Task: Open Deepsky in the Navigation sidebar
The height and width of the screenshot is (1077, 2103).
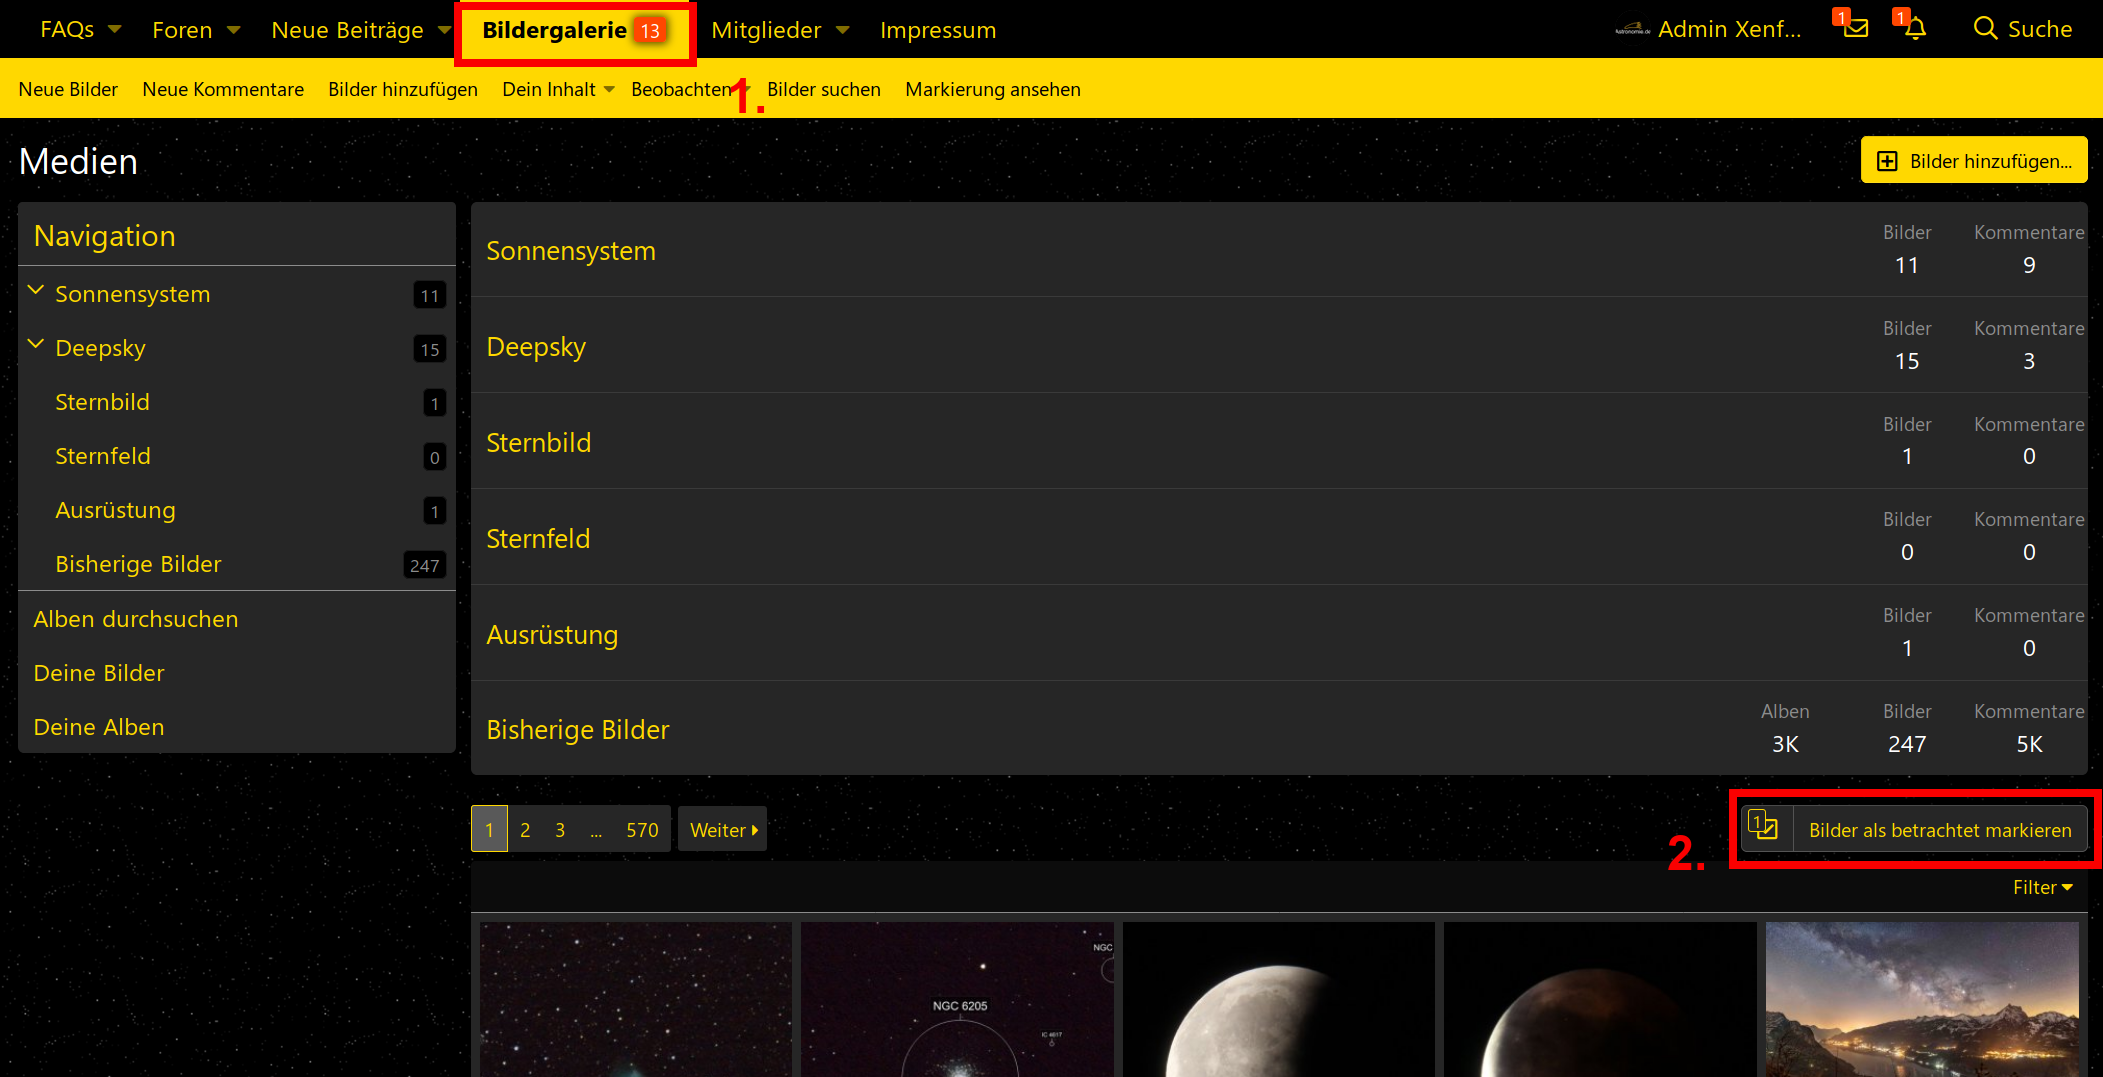Action: click(100, 347)
